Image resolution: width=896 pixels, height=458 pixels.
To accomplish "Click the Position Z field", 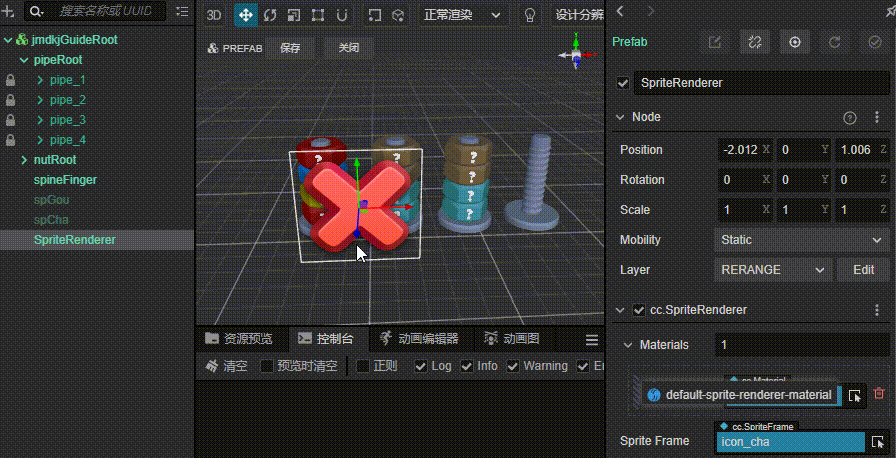I will pyautogui.click(x=863, y=150).
